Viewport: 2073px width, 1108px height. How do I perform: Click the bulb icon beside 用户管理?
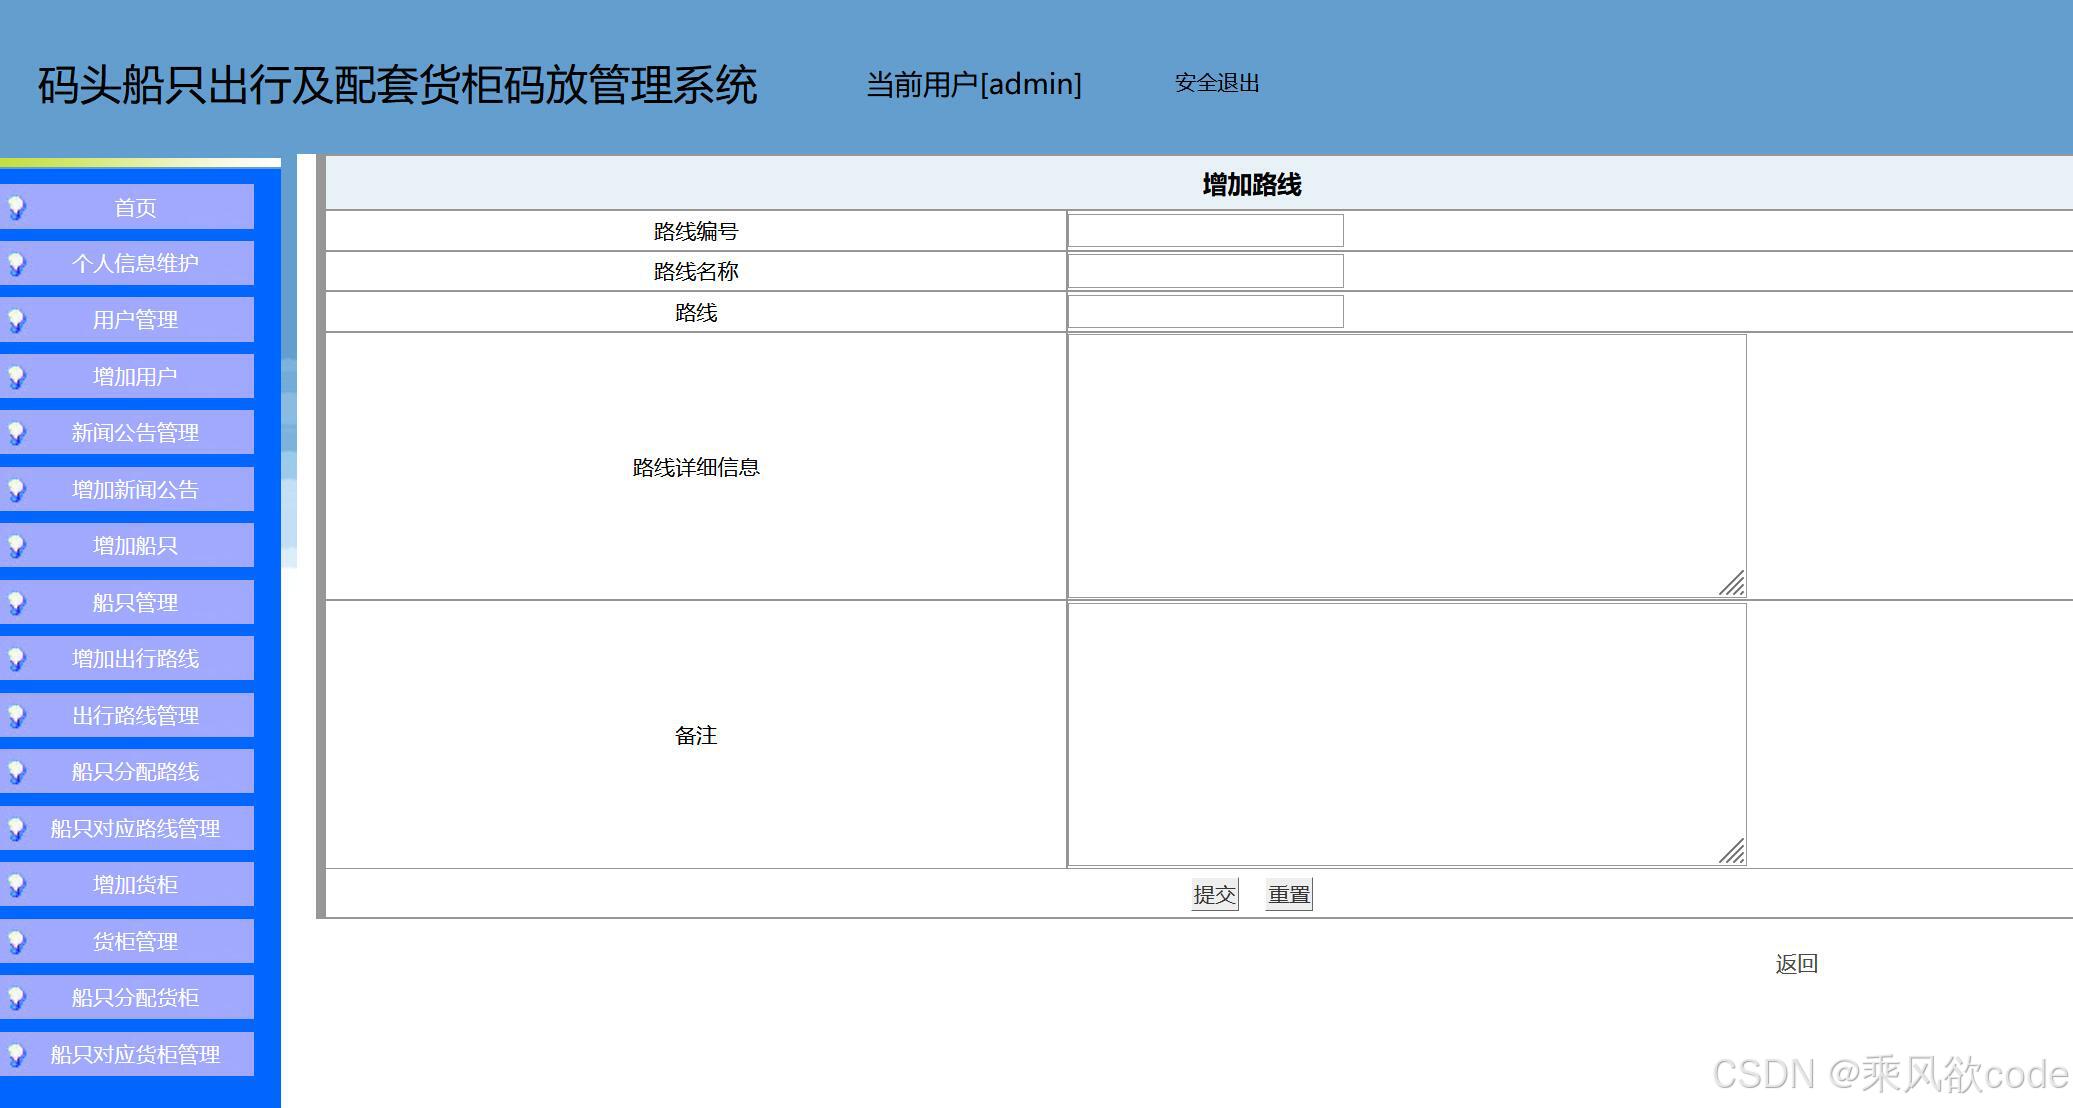[x=18, y=321]
